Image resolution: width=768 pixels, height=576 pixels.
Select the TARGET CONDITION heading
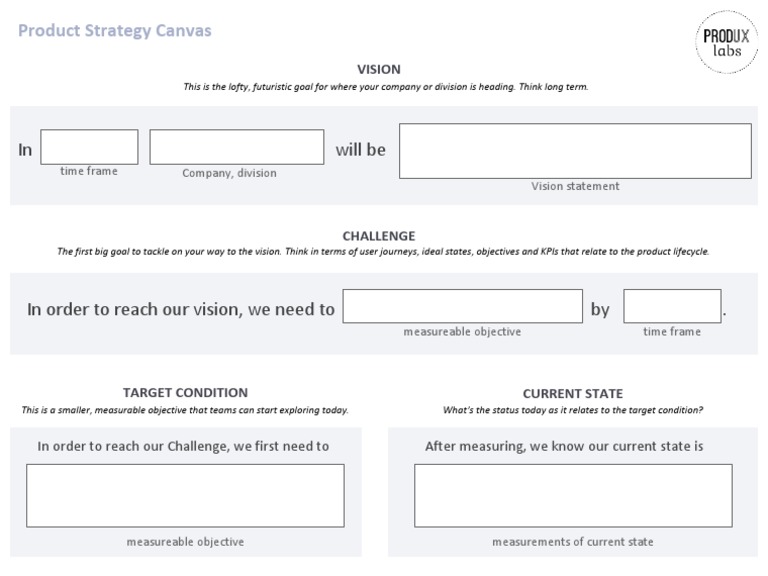click(x=185, y=393)
